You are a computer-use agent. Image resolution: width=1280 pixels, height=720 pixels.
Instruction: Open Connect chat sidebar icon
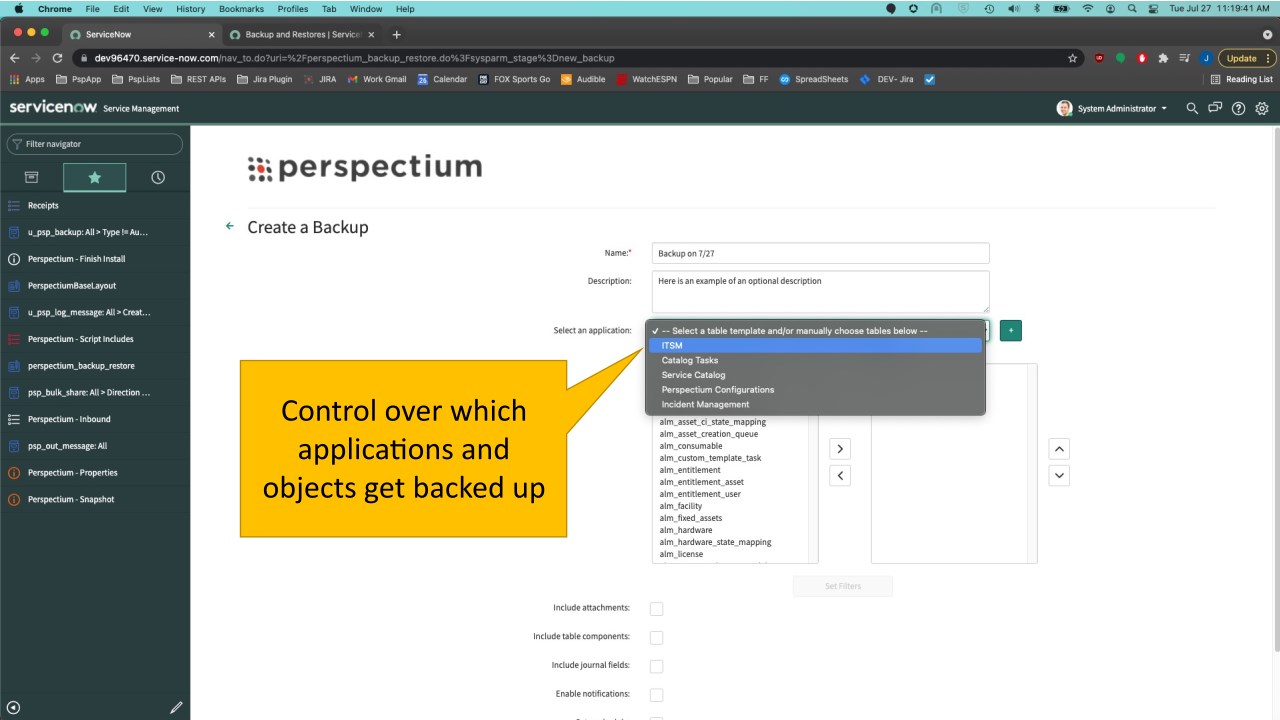(1216, 108)
